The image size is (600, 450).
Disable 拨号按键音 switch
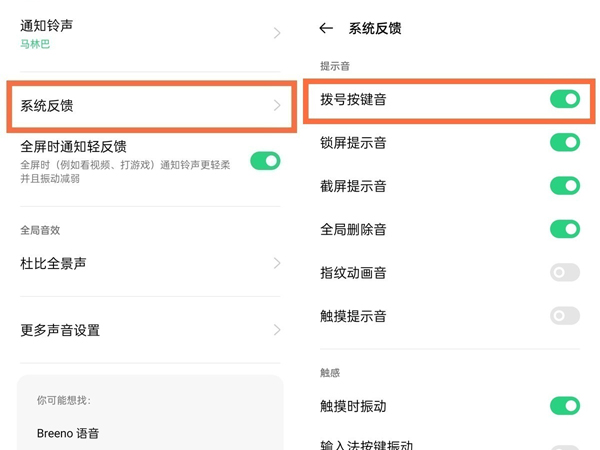(565, 100)
